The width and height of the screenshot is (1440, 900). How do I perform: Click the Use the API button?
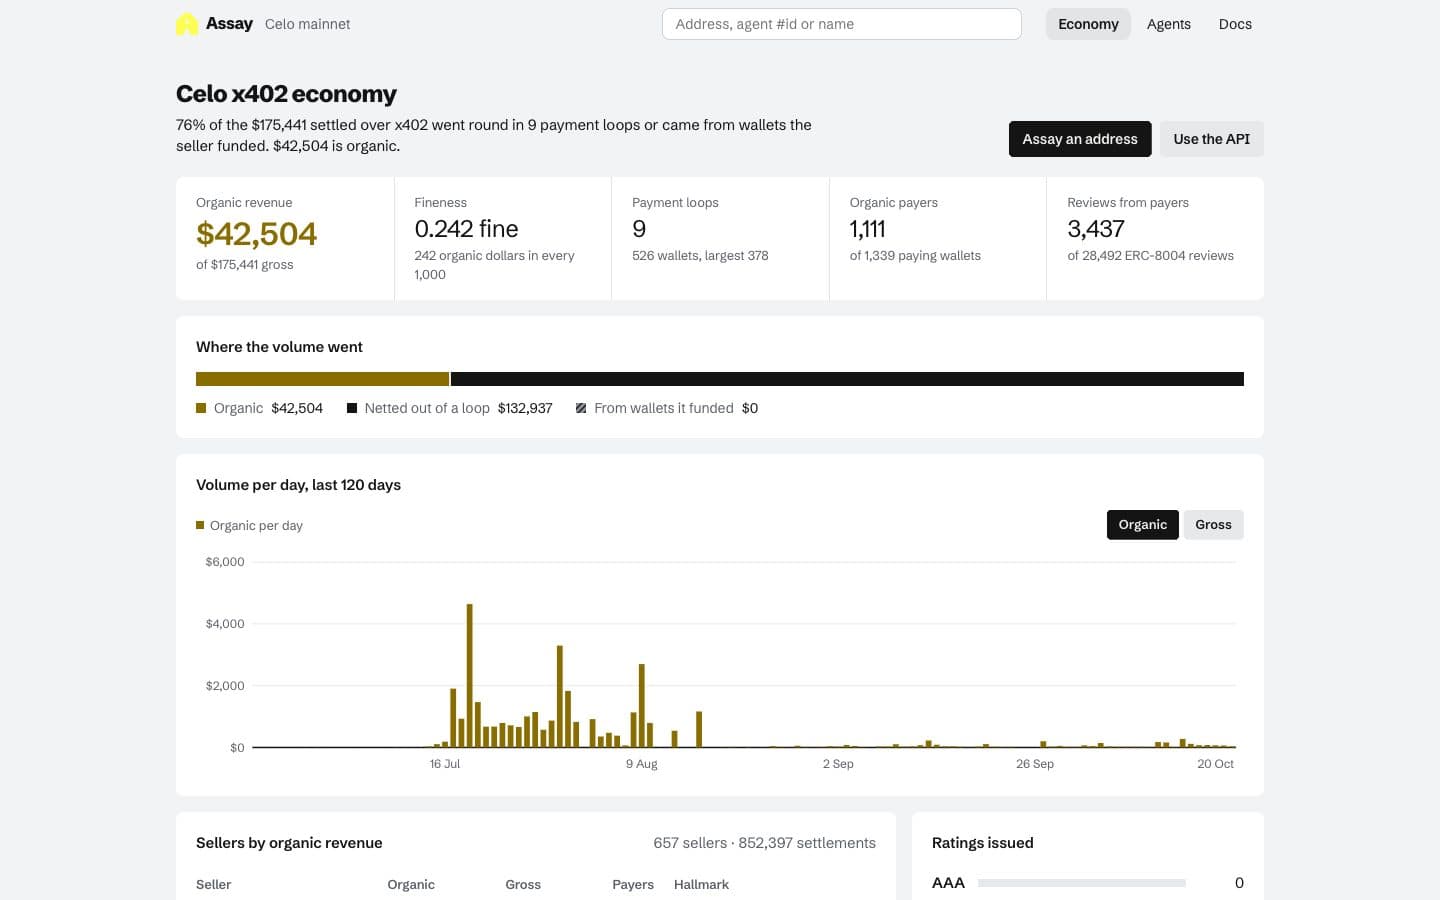click(x=1211, y=139)
